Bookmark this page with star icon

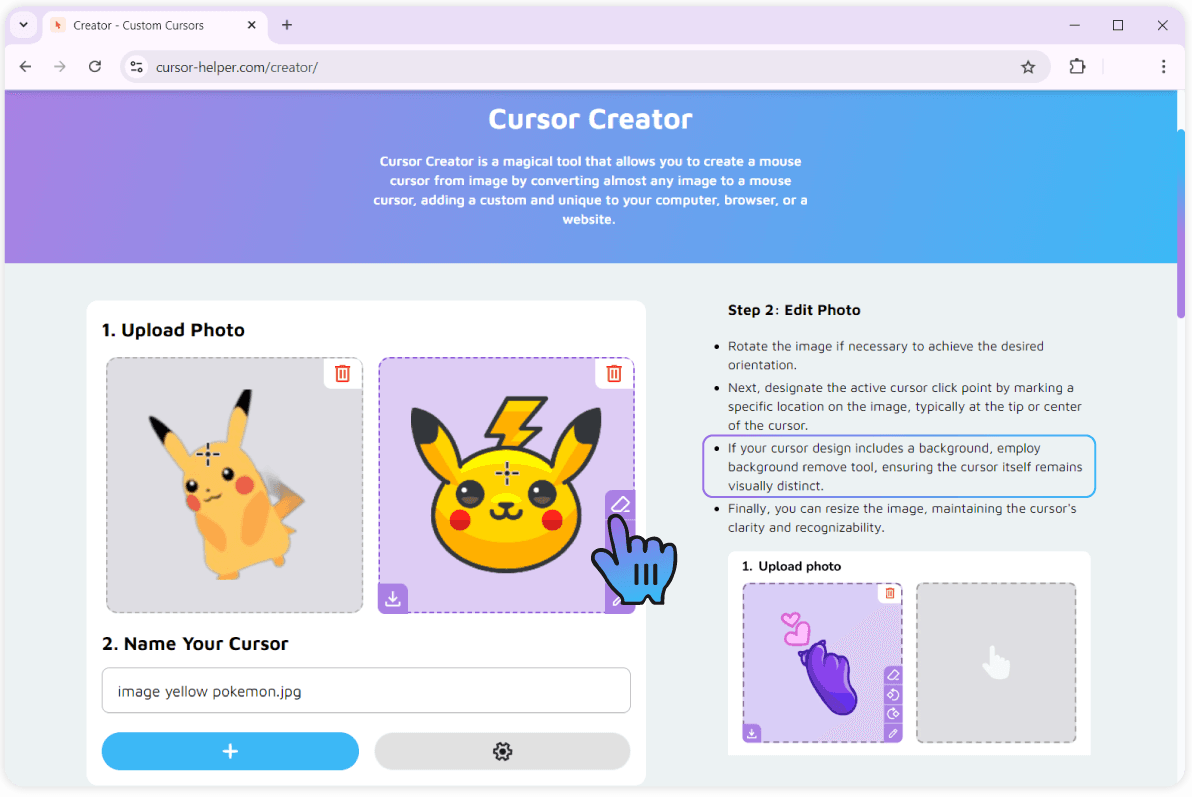coord(1028,67)
